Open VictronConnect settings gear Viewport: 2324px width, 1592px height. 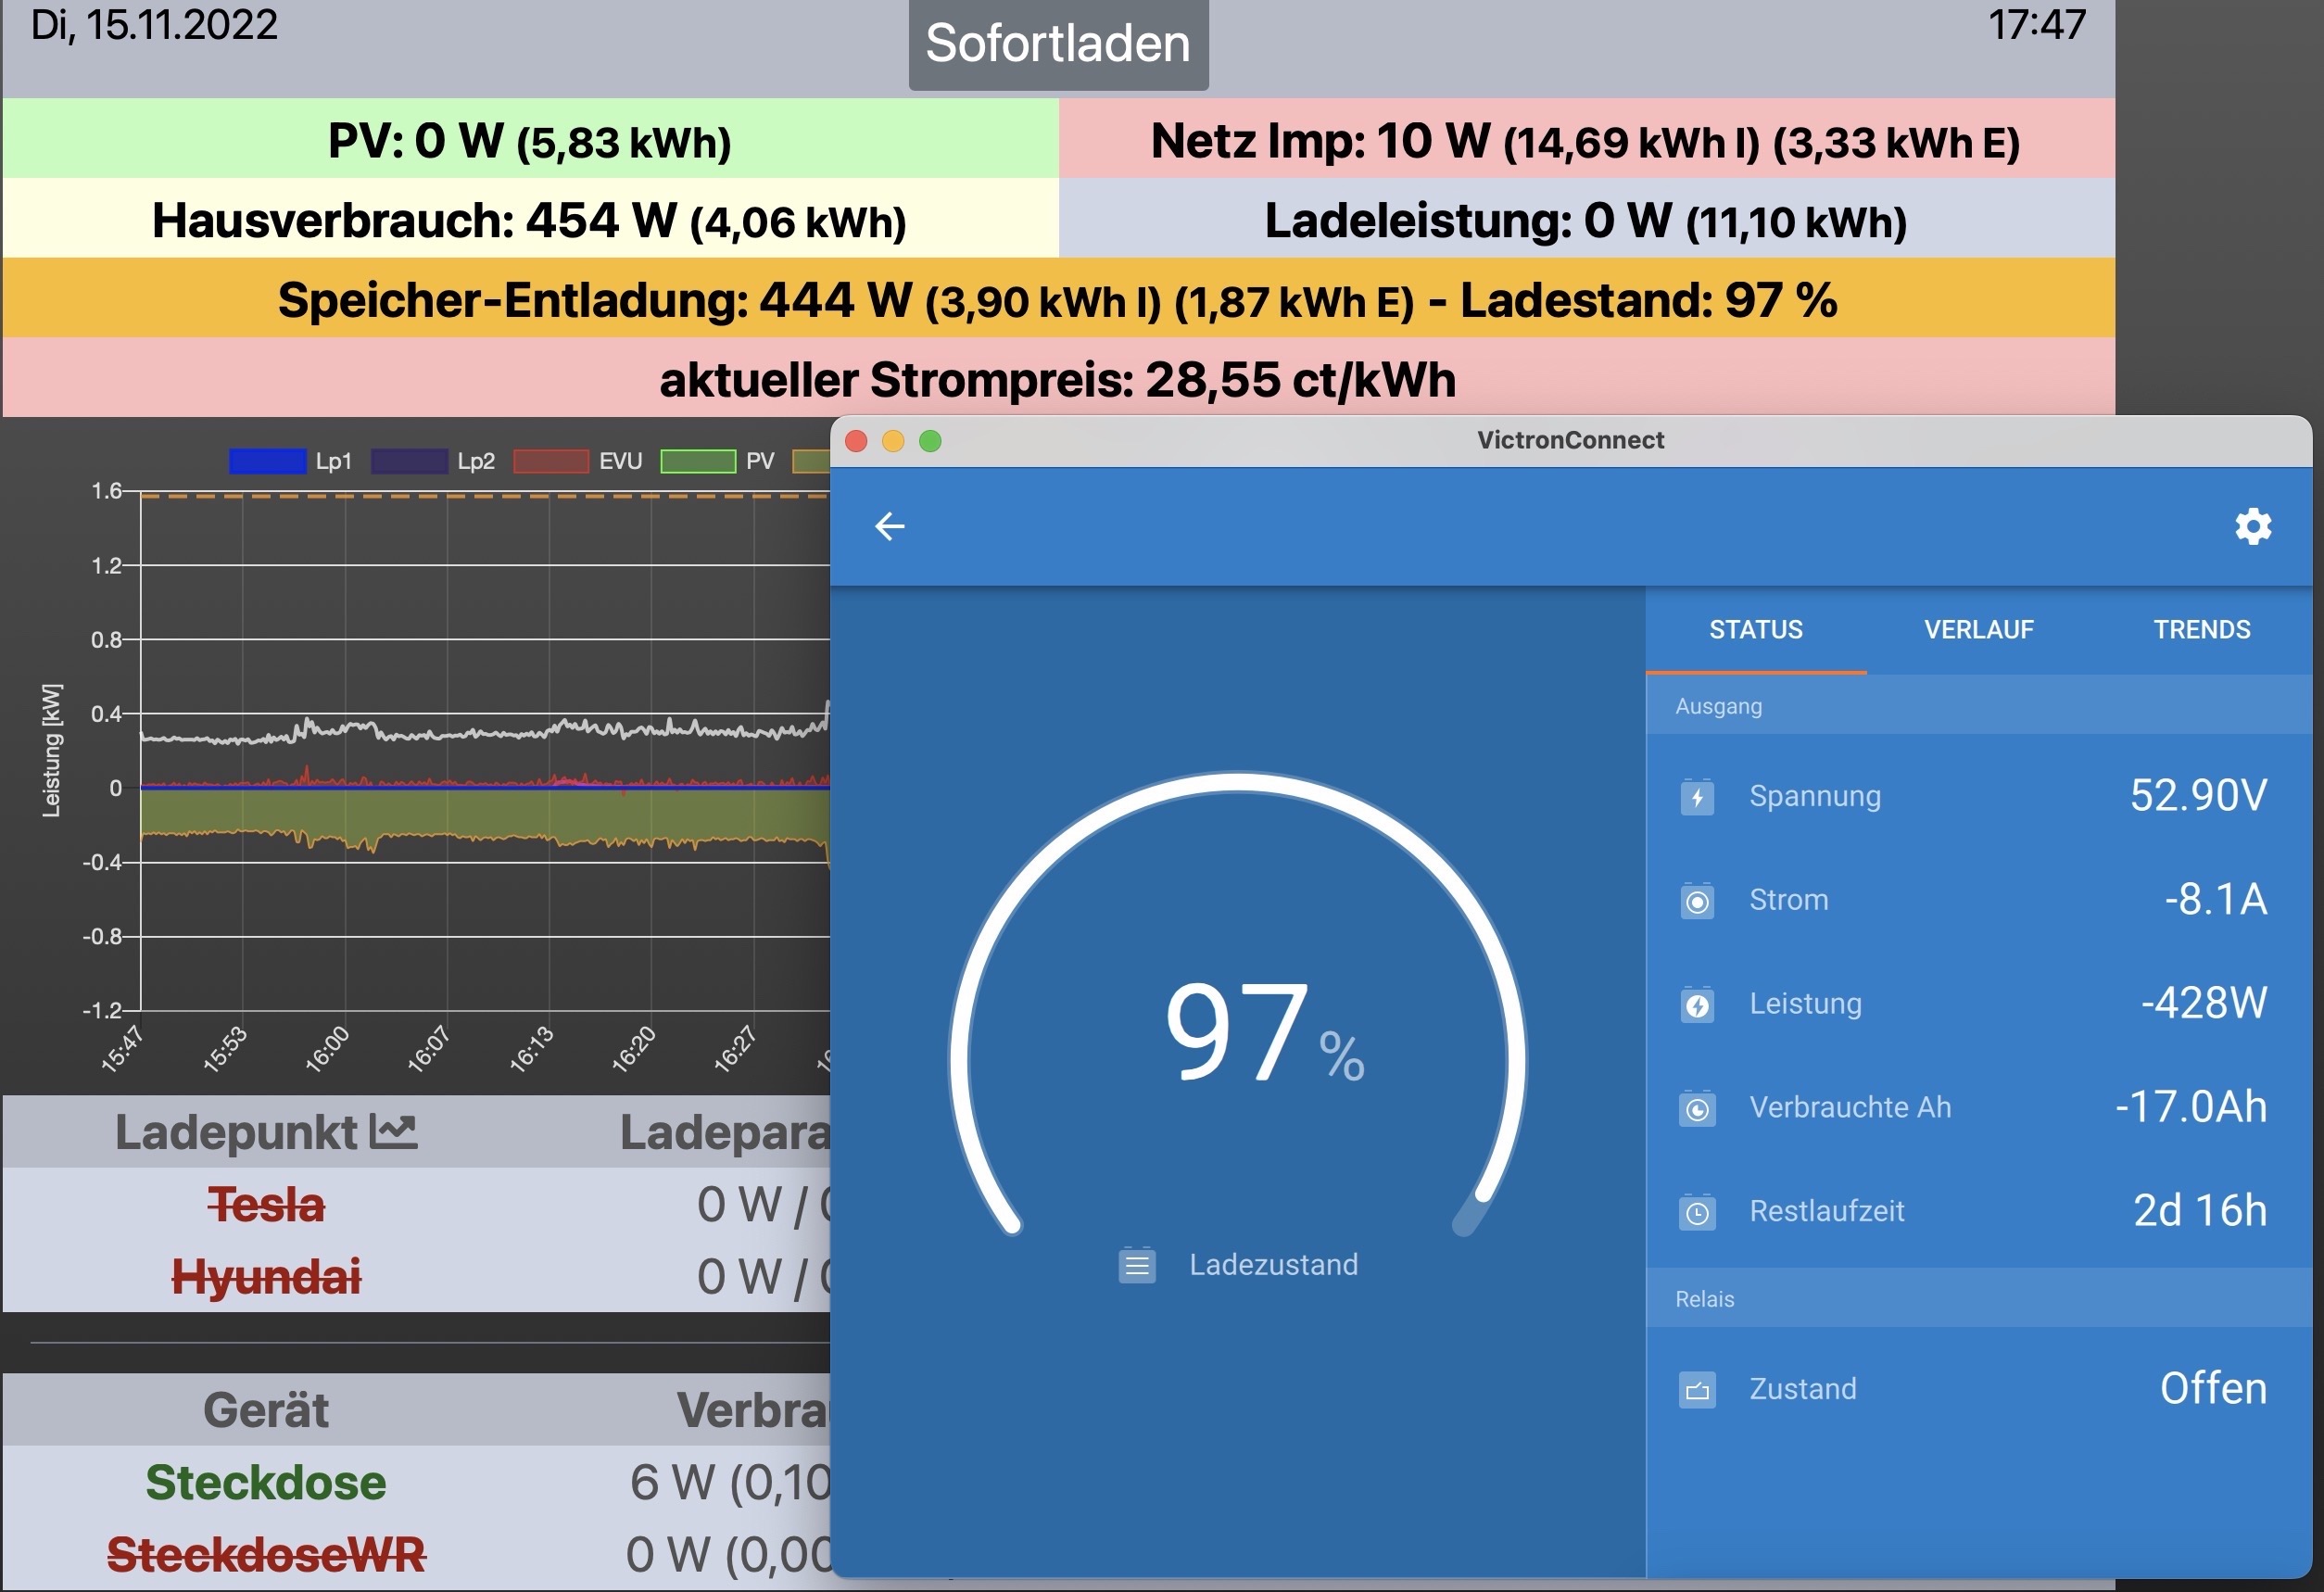point(2252,526)
